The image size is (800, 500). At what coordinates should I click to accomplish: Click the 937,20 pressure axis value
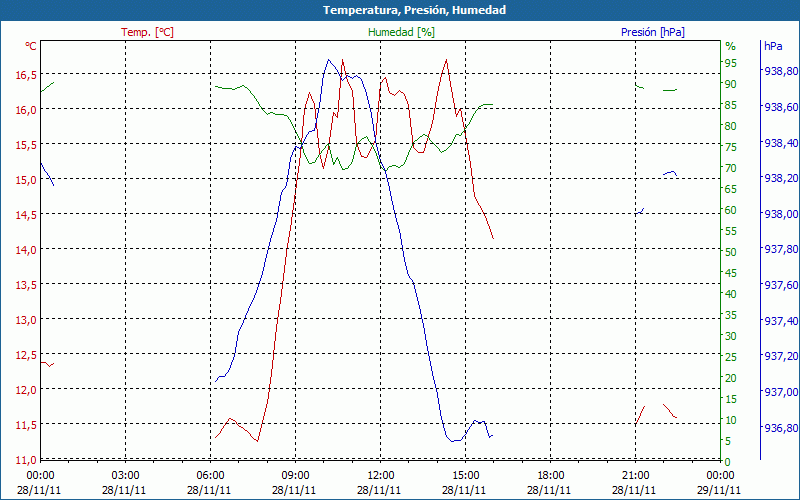coord(781,356)
